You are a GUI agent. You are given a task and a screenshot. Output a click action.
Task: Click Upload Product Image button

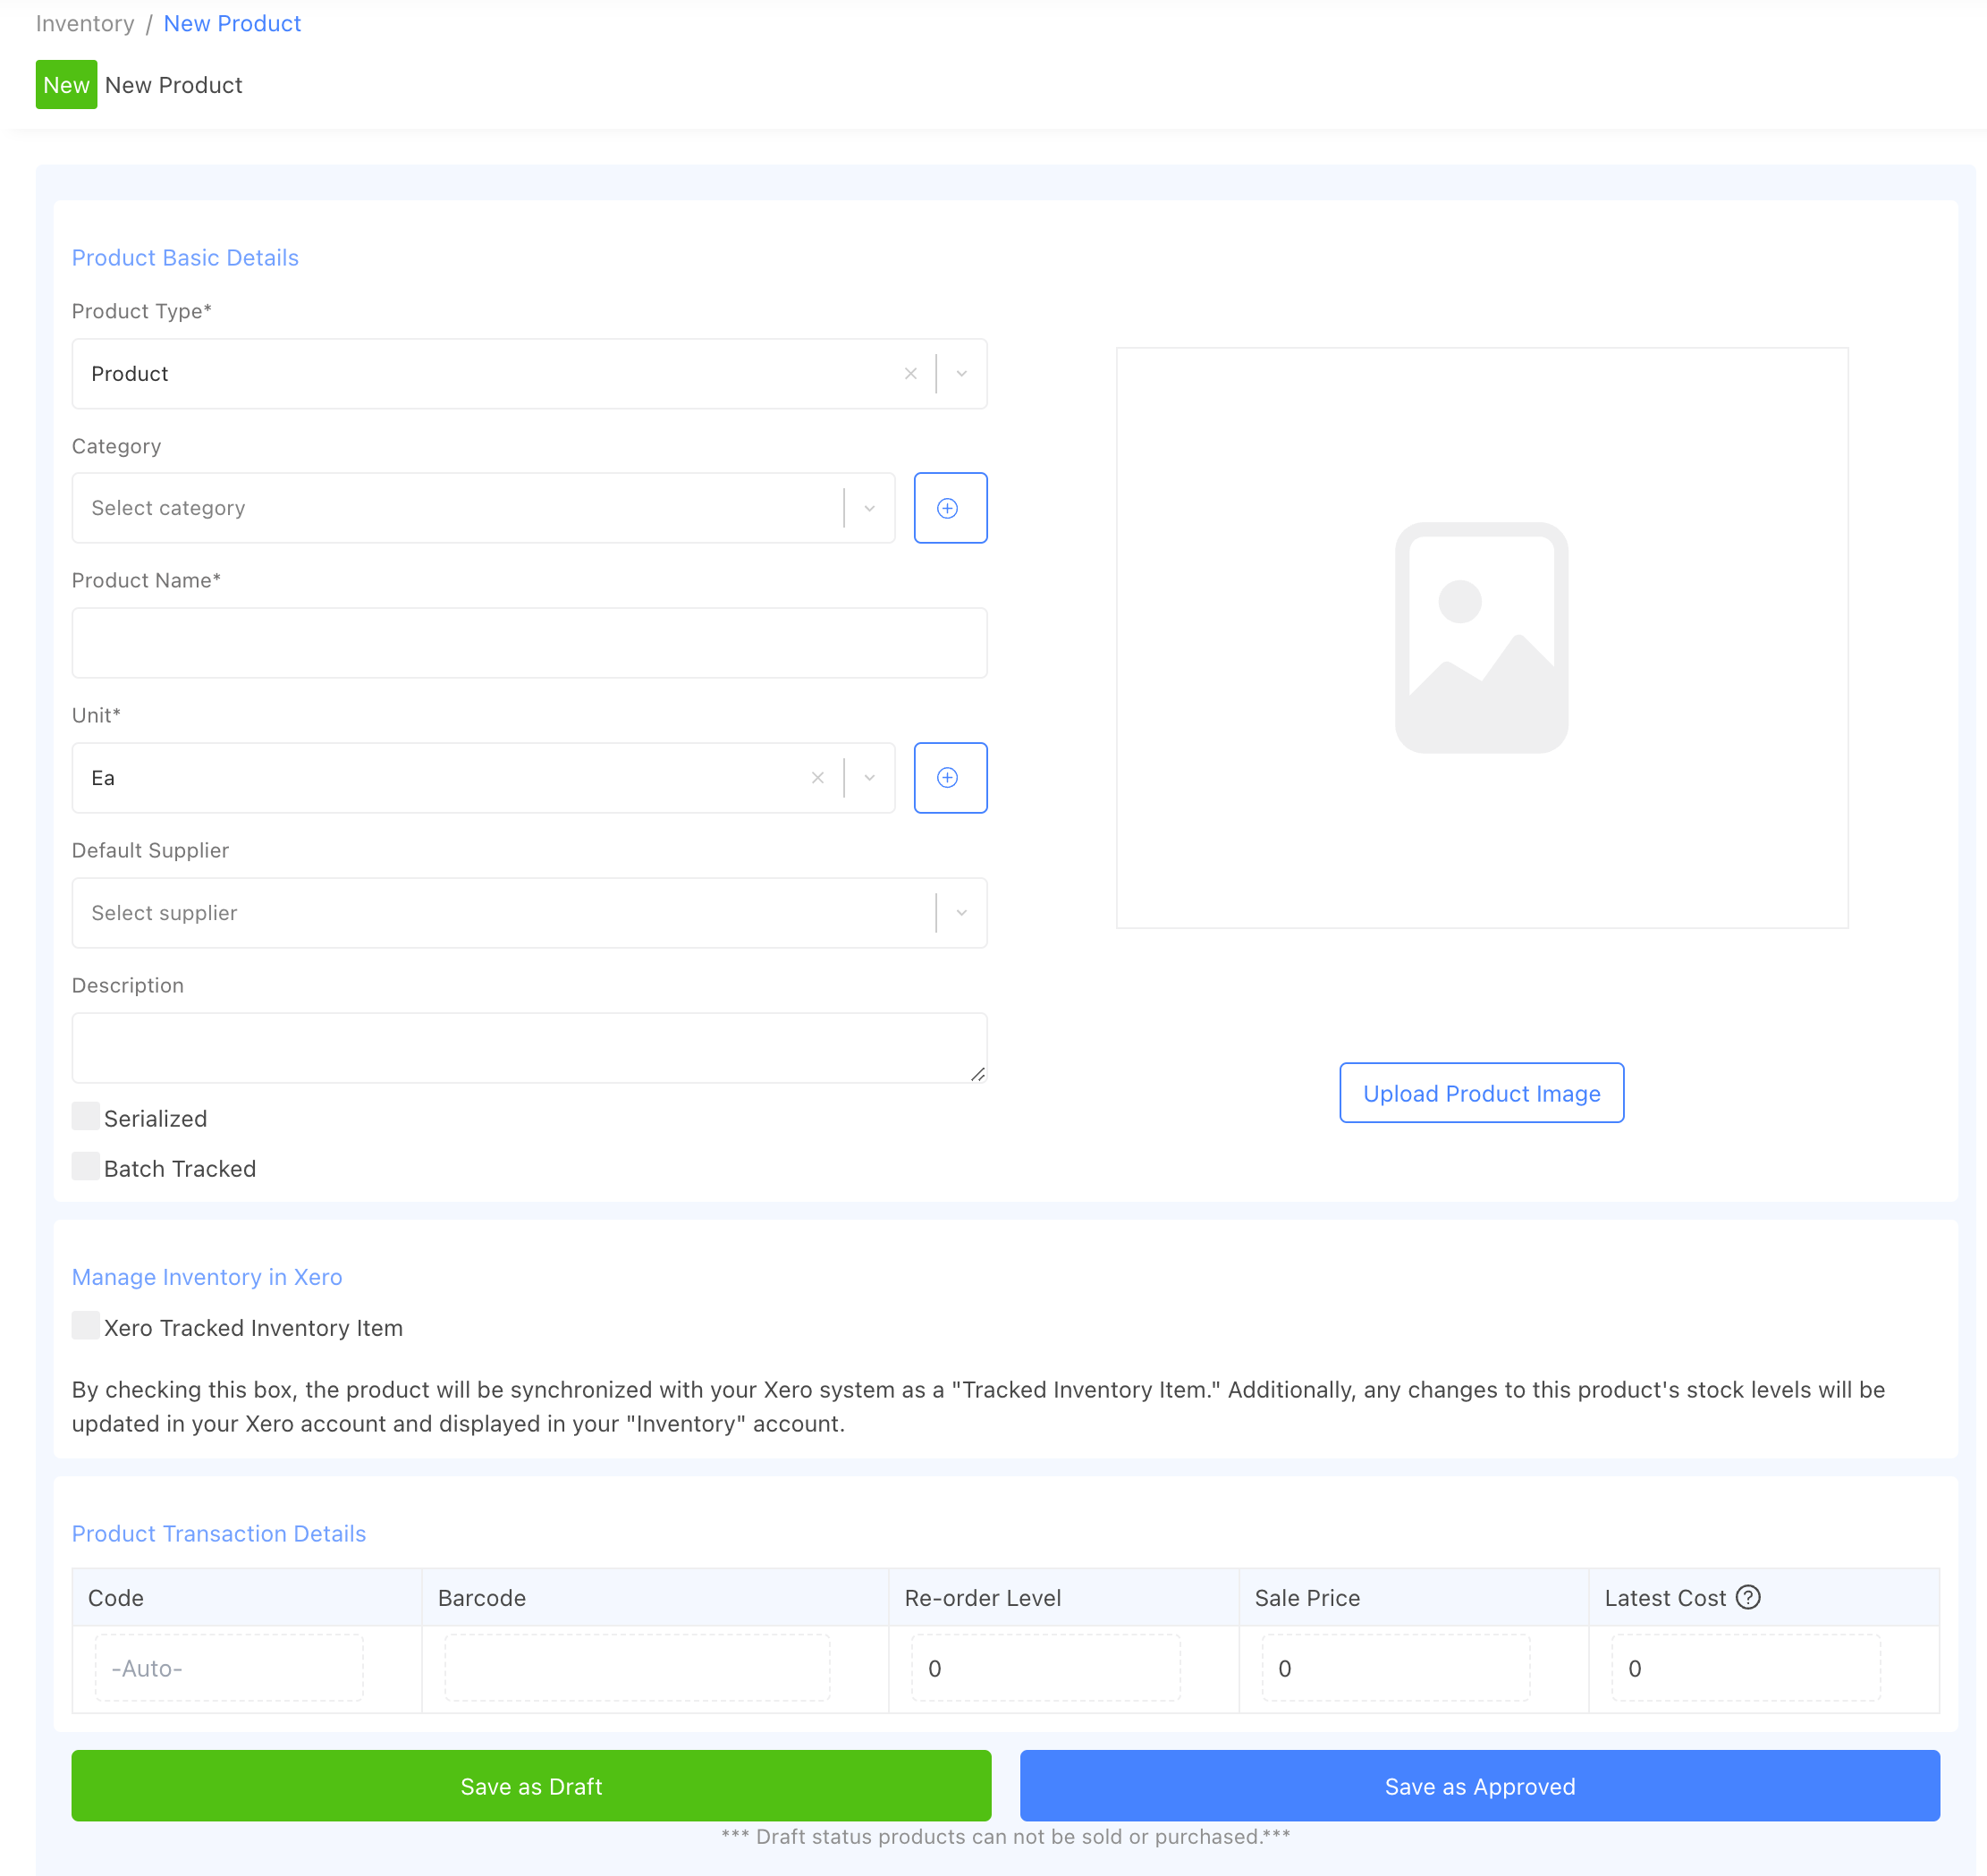point(1481,1093)
